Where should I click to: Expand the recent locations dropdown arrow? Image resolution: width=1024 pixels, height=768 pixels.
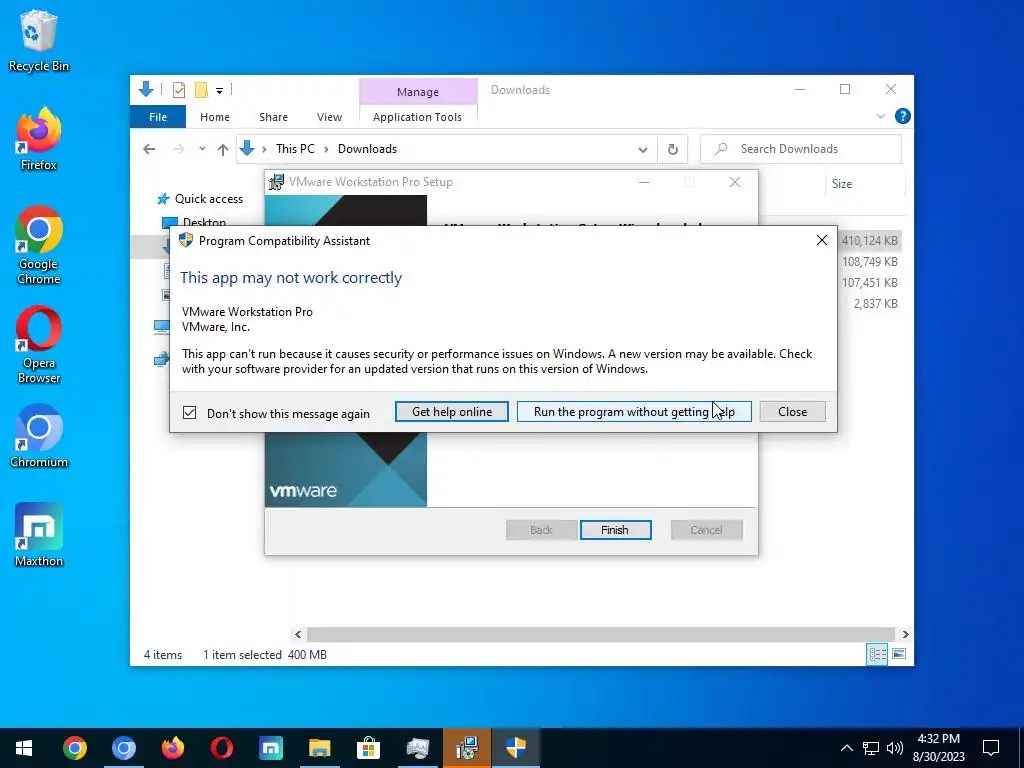pyautogui.click(x=202, y=149)
